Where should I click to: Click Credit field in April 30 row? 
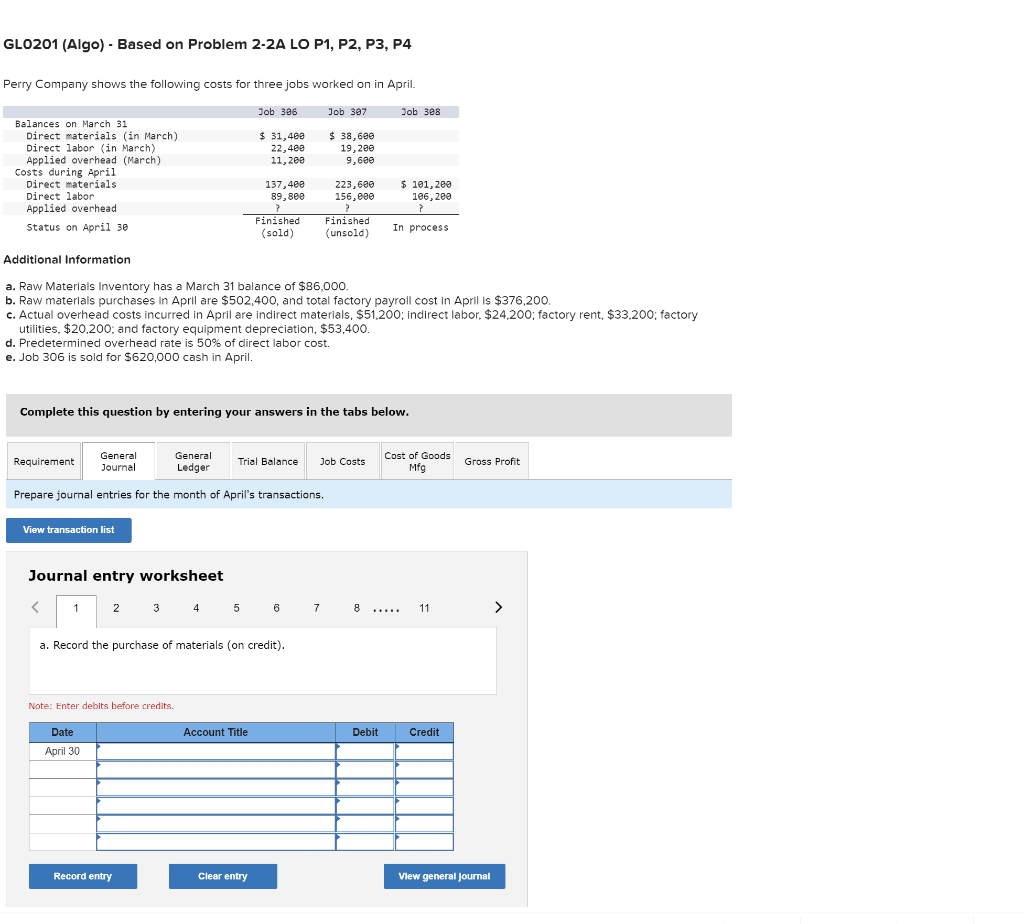(424, 752)
